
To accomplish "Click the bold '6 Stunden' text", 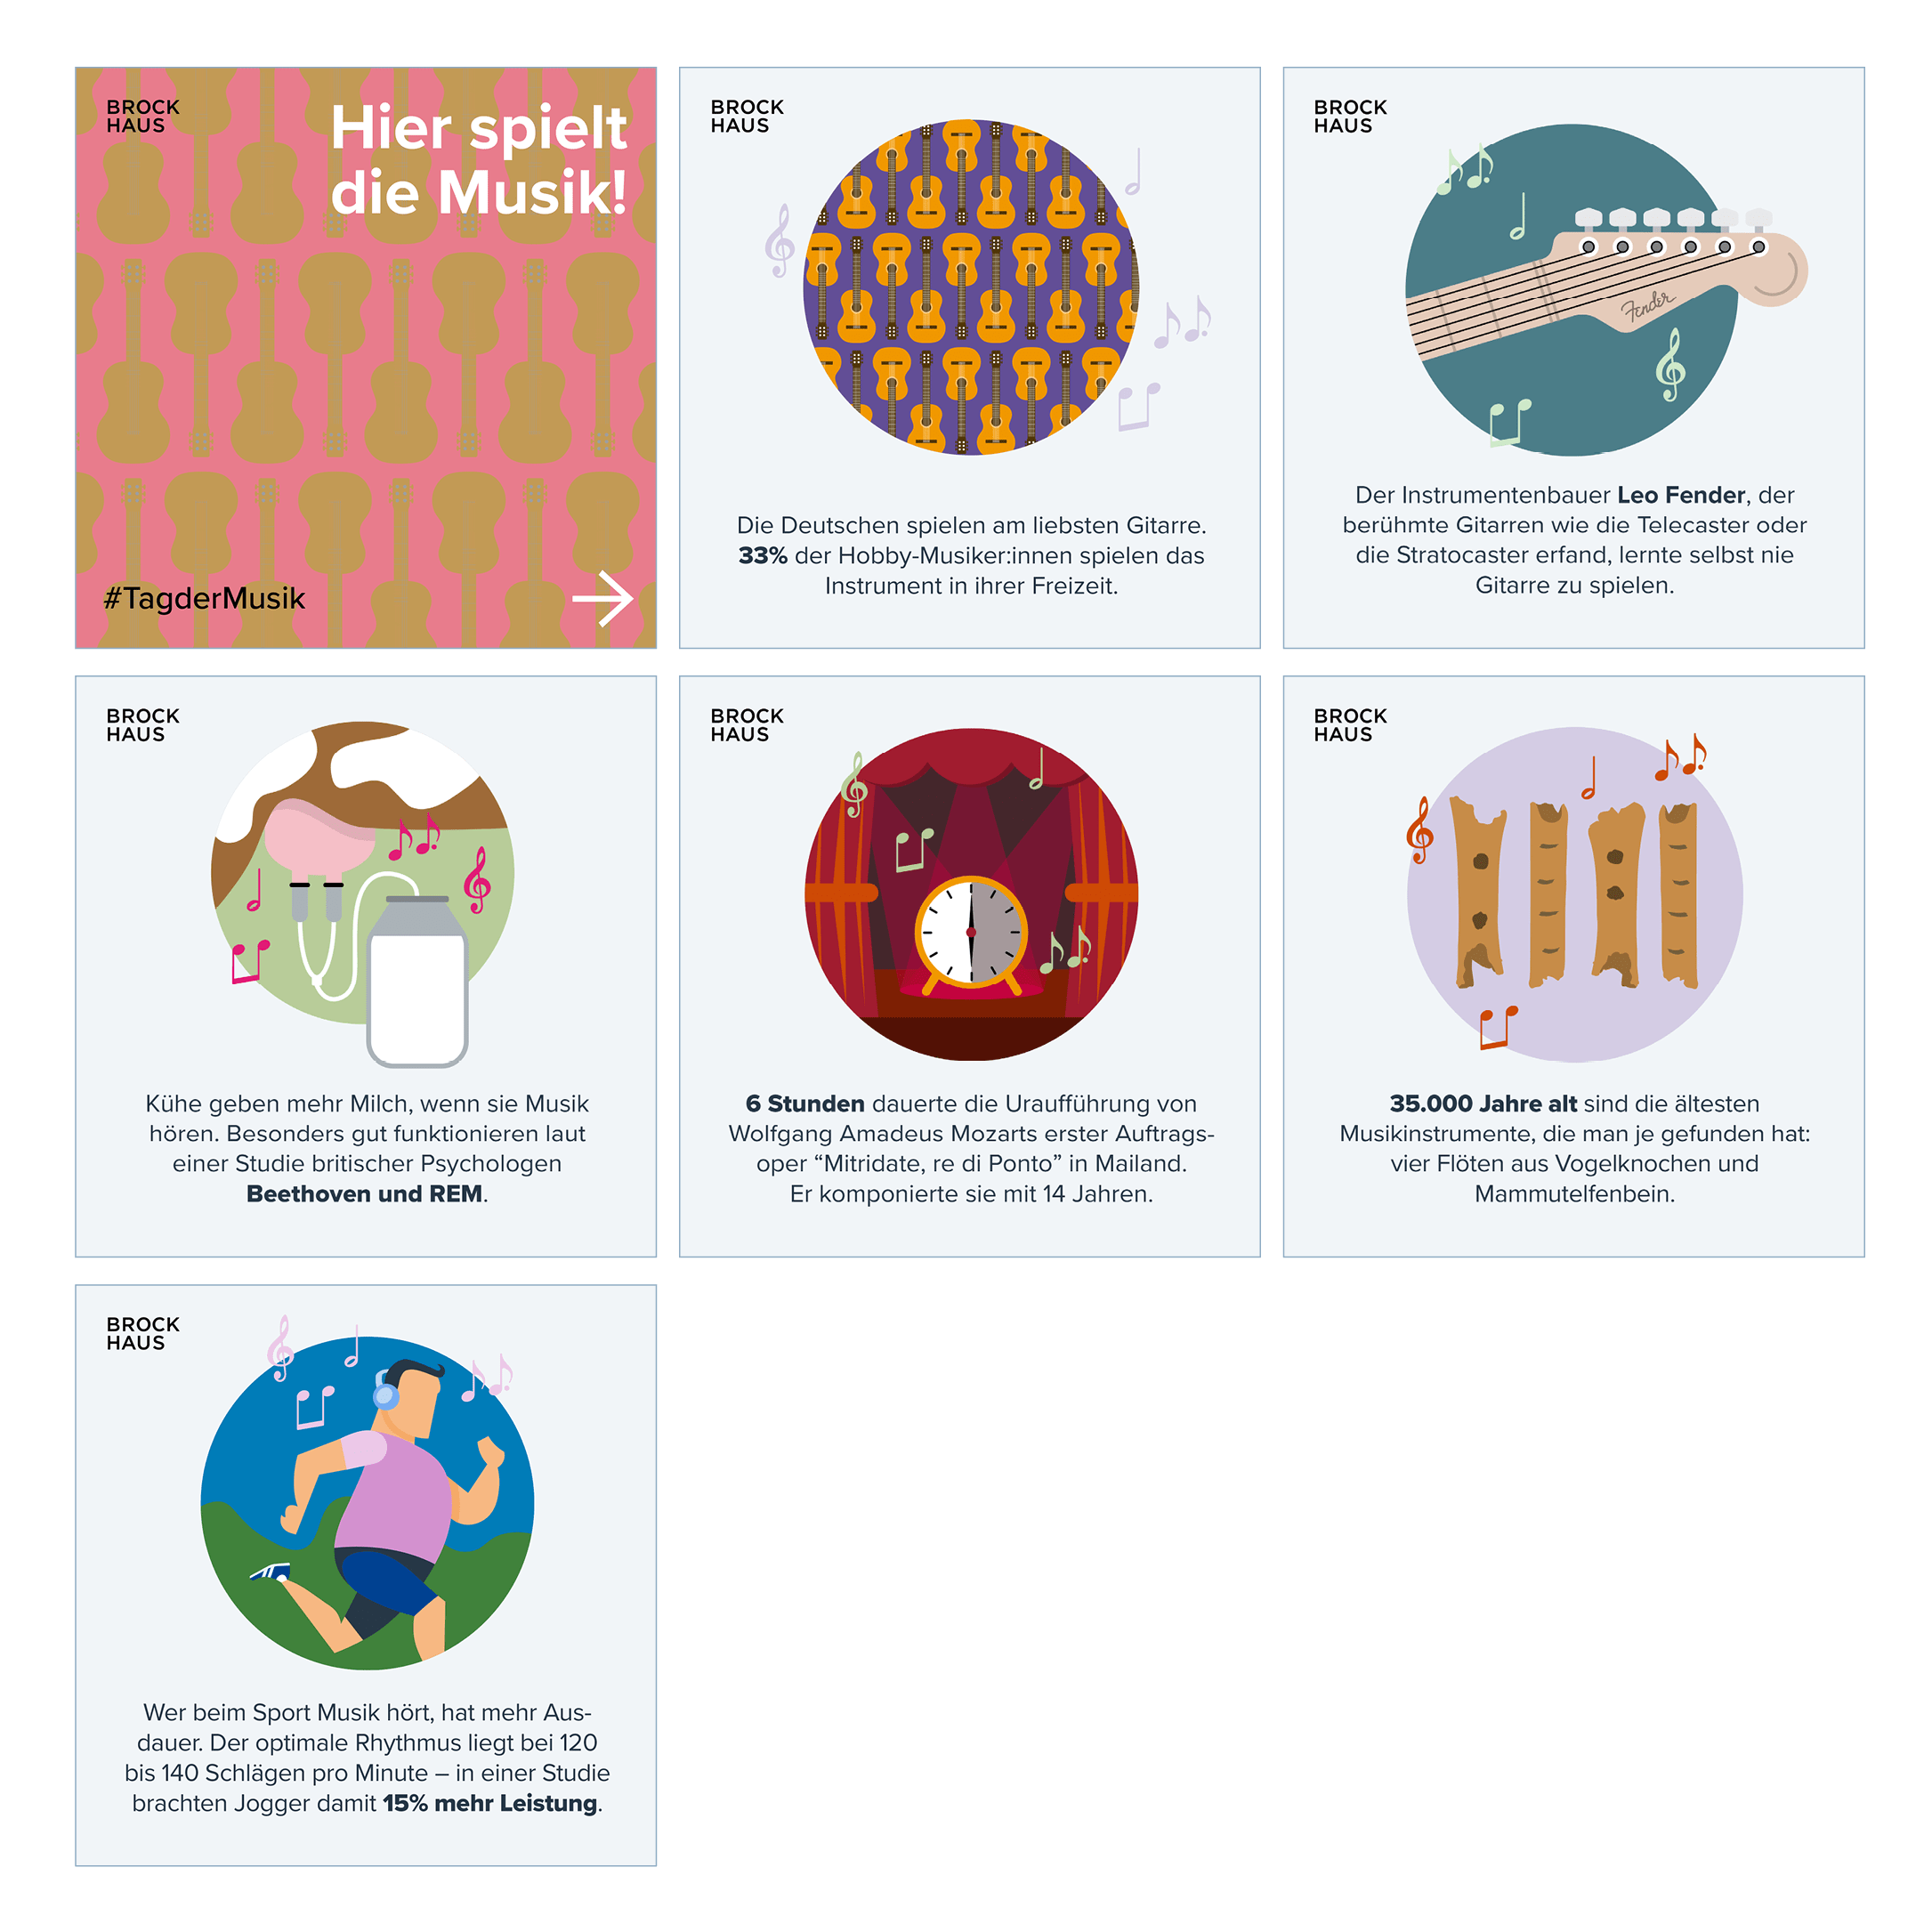I will [x=805, y=1104].
